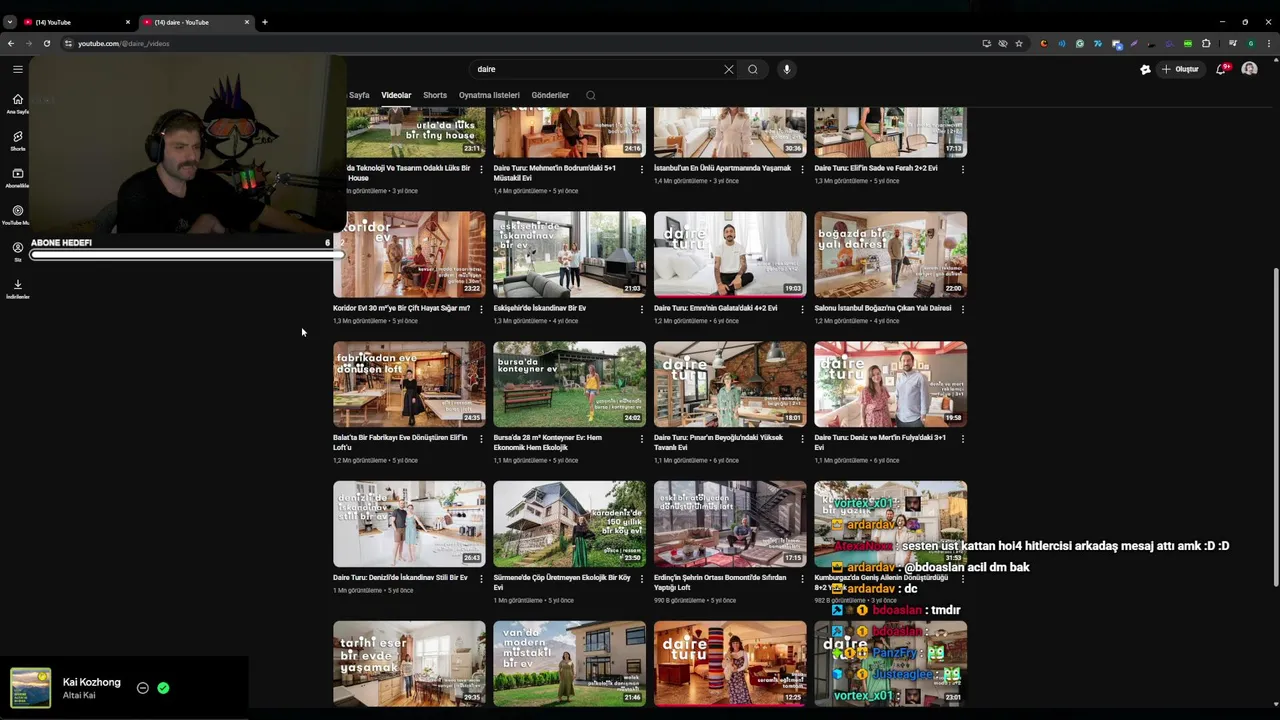The height and width of the screenshot is (720, 1280).
Task: Play the 'karadeniz'de 150 yıllık bir köy evi' thumbnail
Action: (x=569, y=524)
